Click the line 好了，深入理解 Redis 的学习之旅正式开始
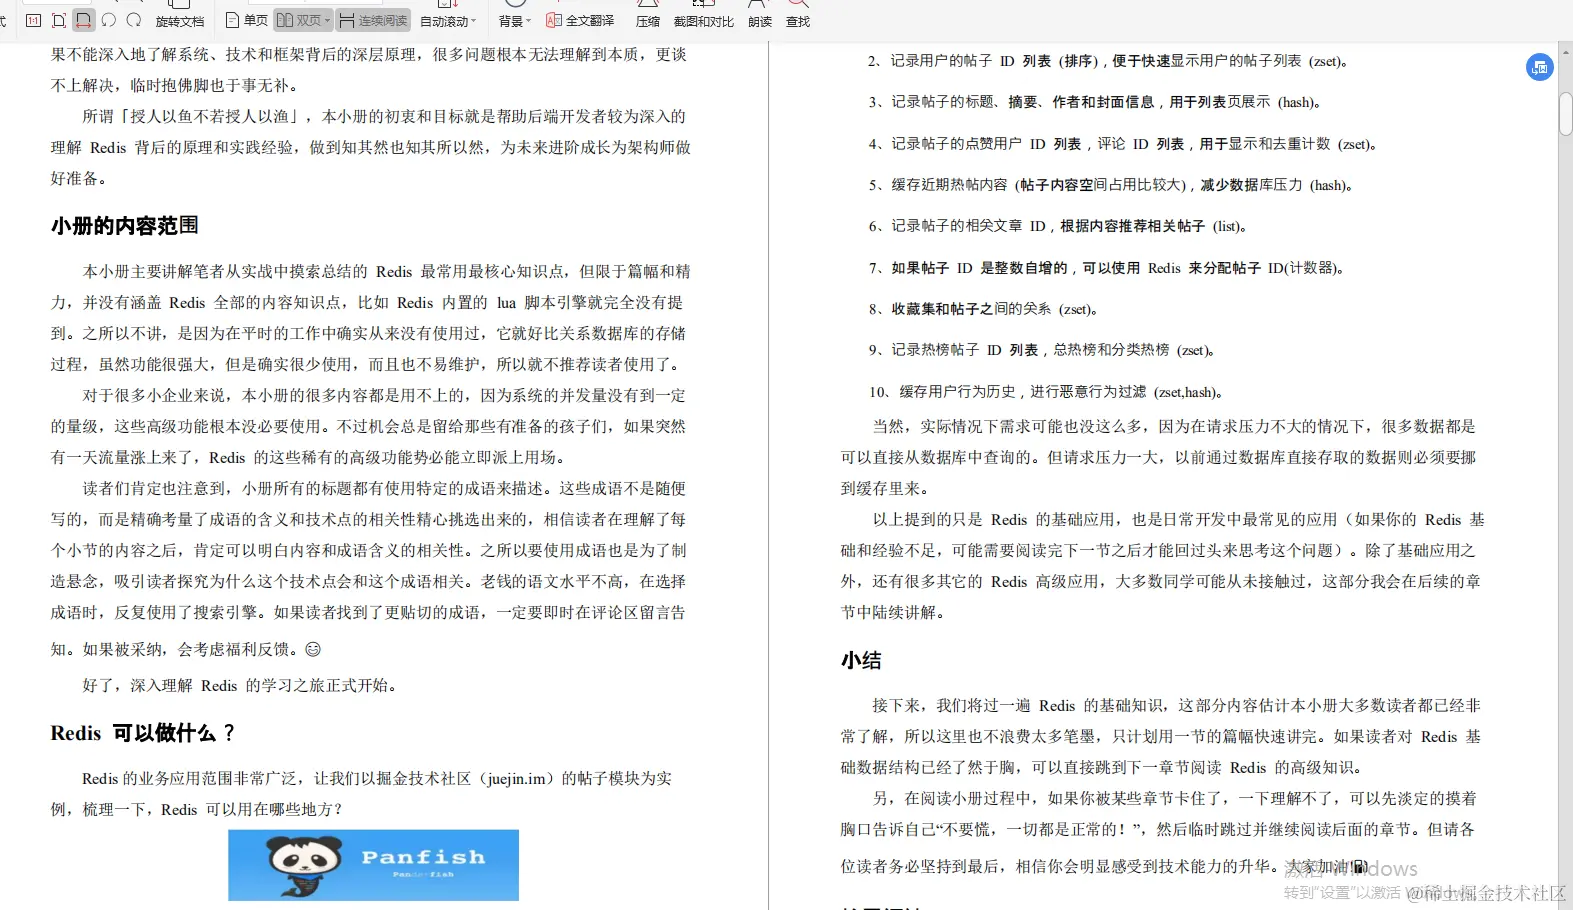Screen dimensions: 1573x910 243,686
